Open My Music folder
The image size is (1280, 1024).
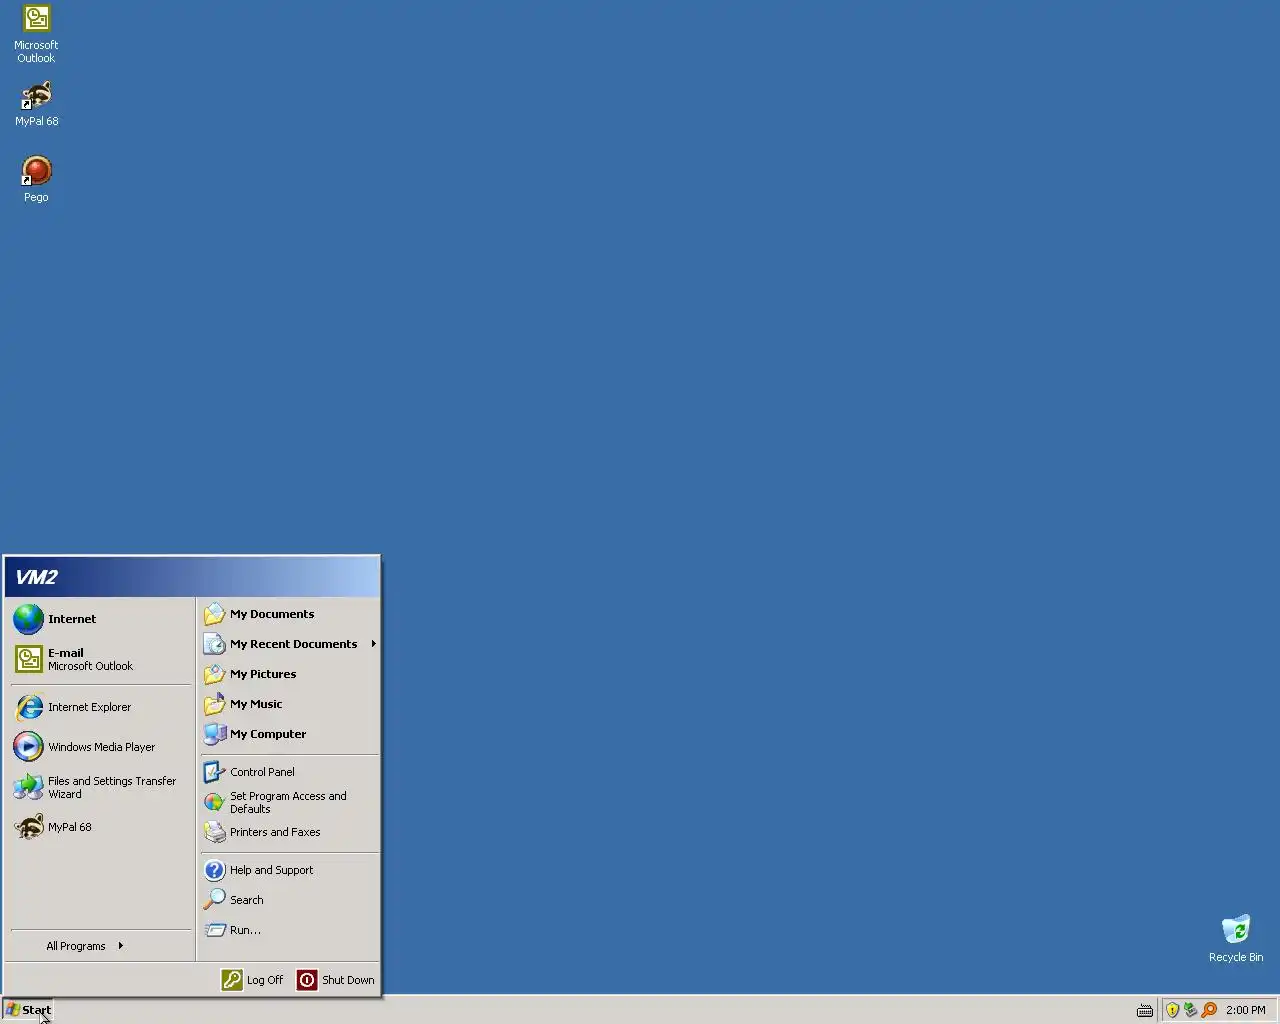[289, 704]
